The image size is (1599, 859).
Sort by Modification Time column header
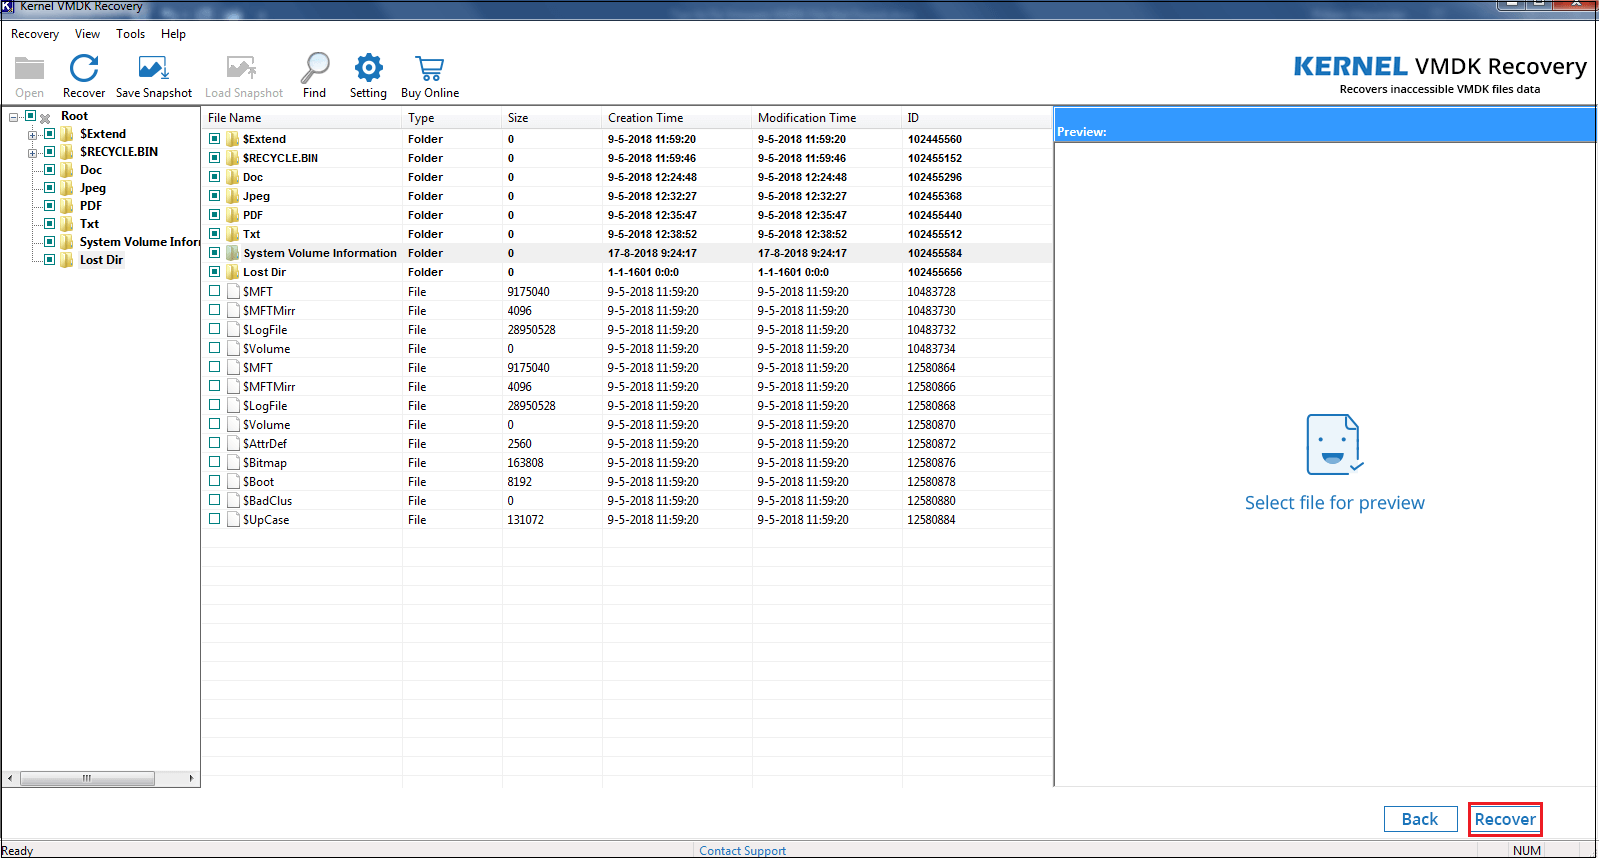(827, 118)
